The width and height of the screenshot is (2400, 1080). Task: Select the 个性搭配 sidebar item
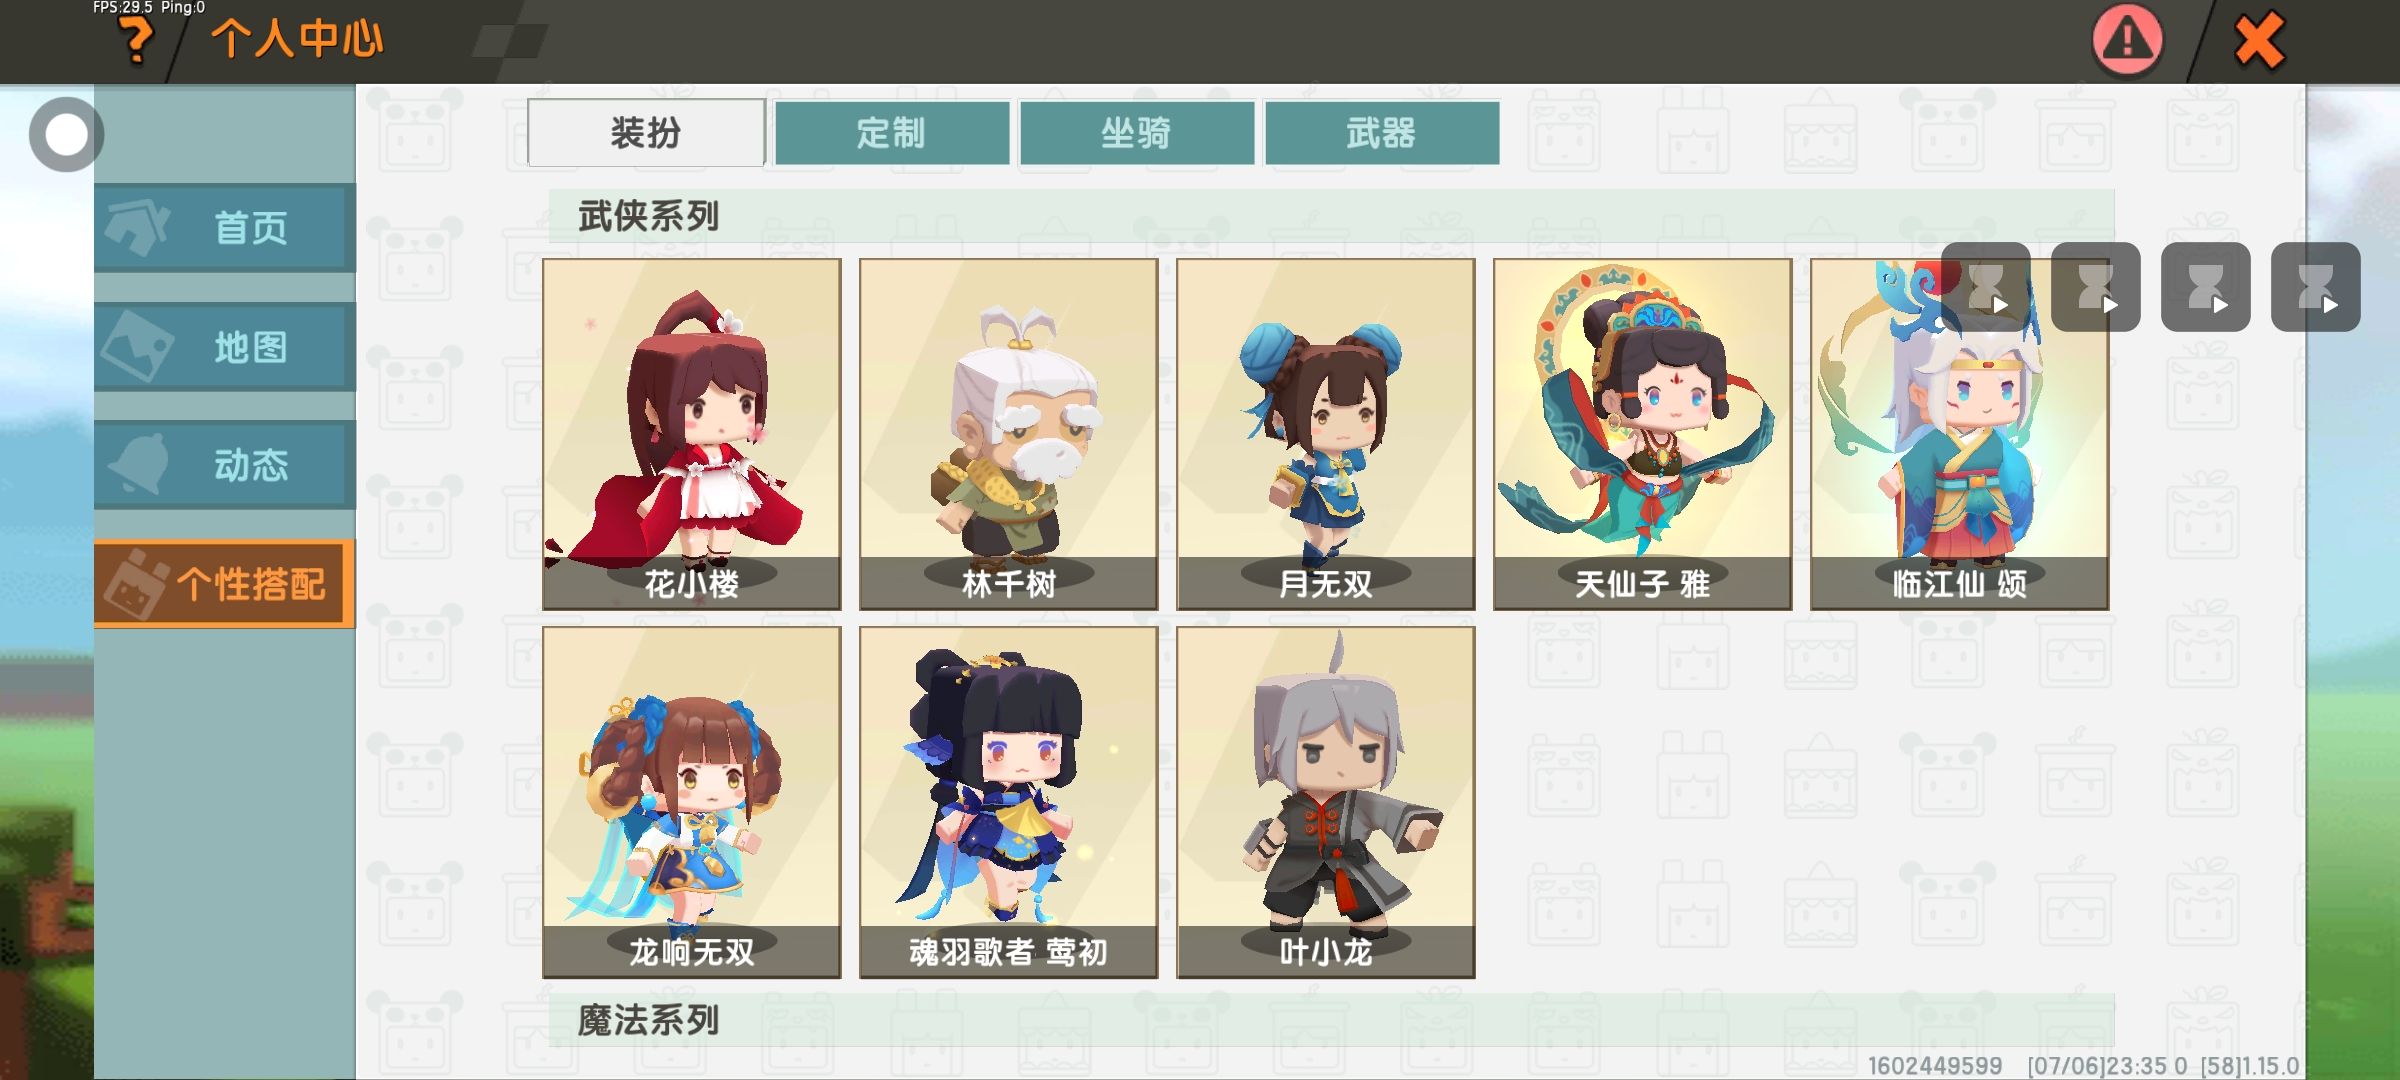click(x=224, y=584)
